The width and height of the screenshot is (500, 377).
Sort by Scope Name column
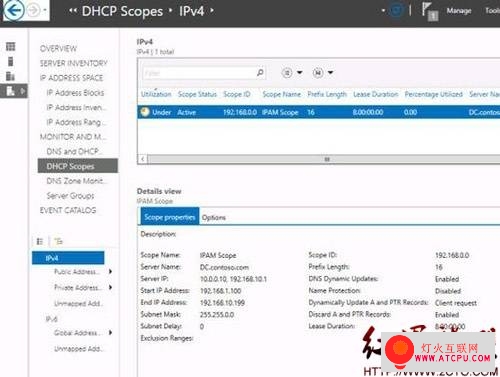282,94
